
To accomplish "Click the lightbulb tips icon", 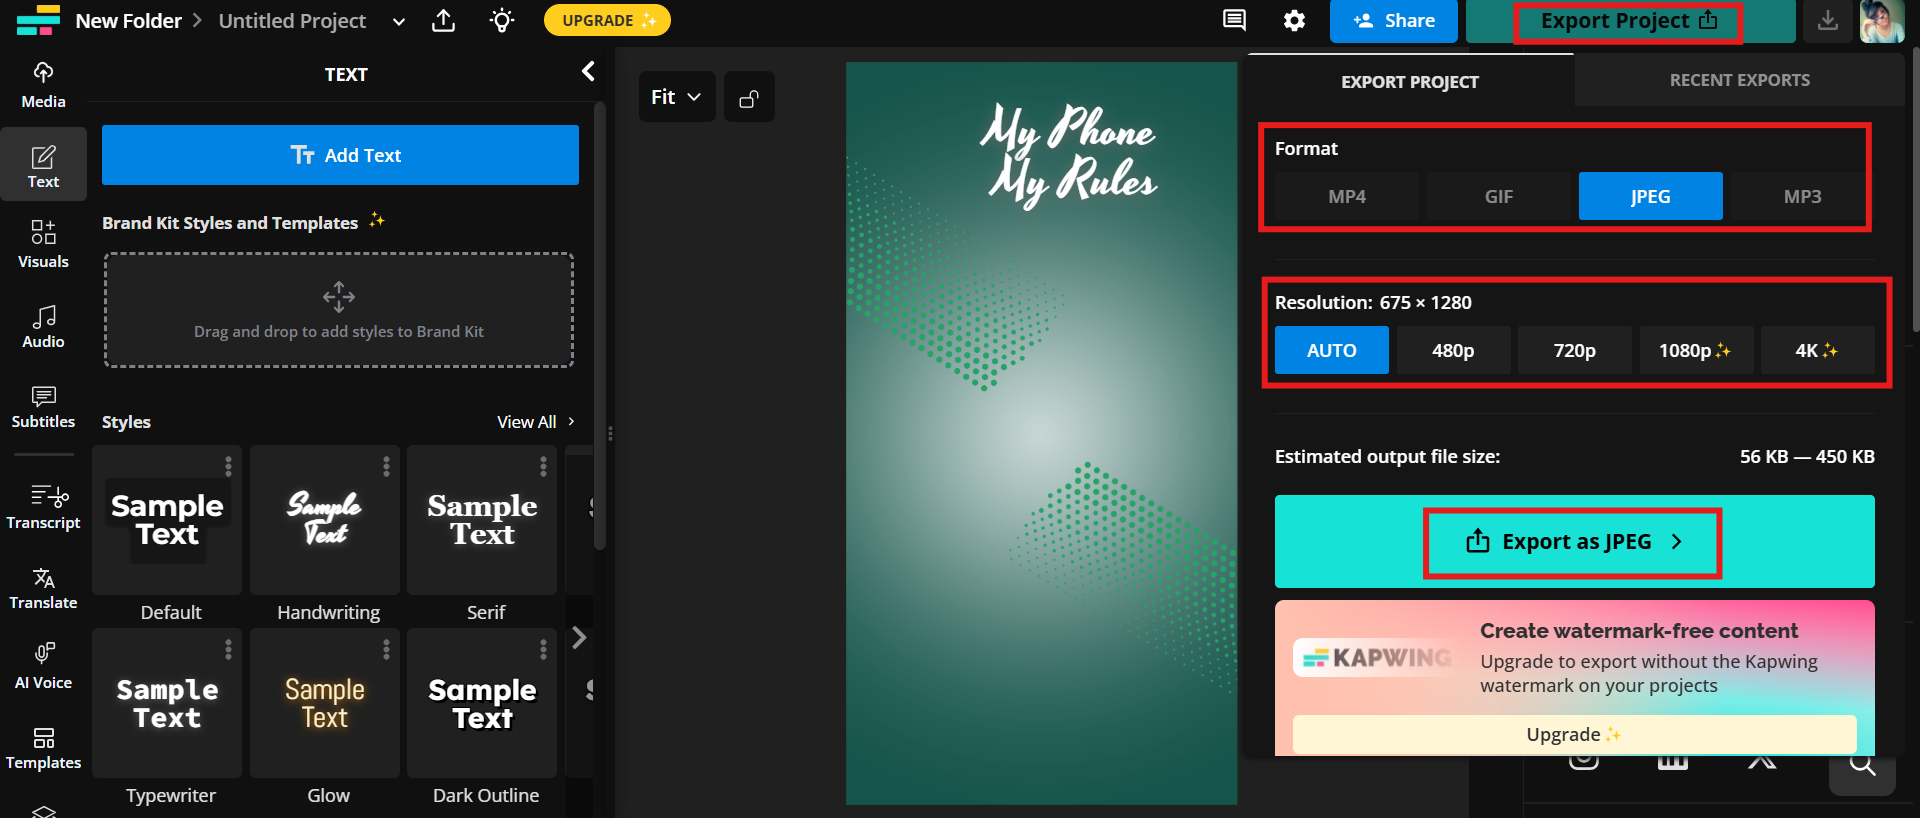I will click(x=502, y=20).
